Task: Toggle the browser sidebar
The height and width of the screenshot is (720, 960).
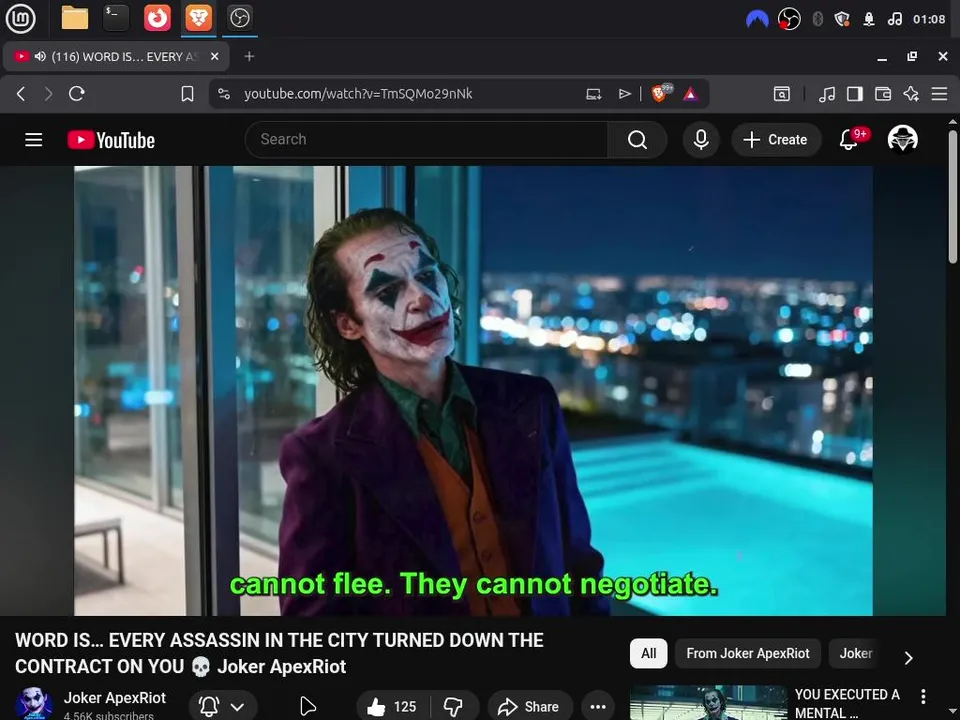Action: coord(855,94)
